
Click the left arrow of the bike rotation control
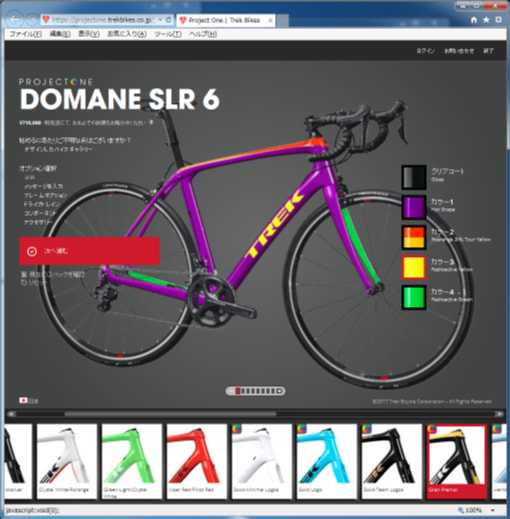coord(232,391)
